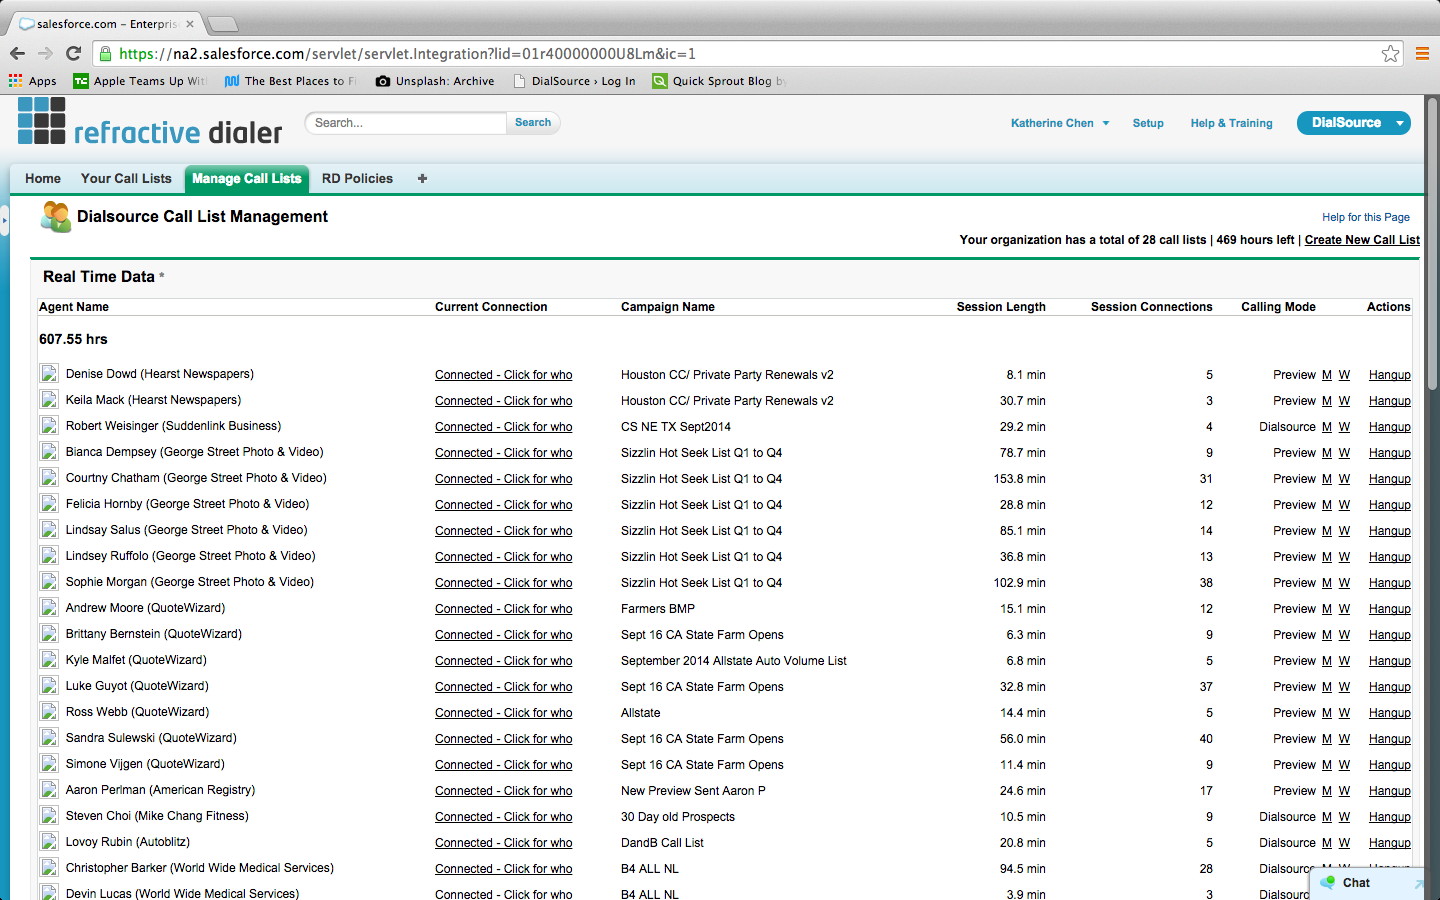Click the refractive dialer logo
The image size is (1440, 900).
[x=150, y=123]
